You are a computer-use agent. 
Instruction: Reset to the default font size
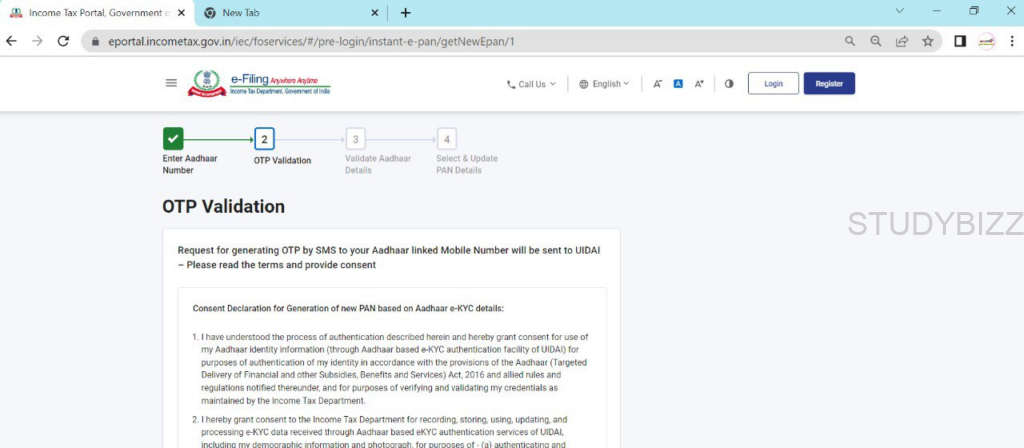678,84
